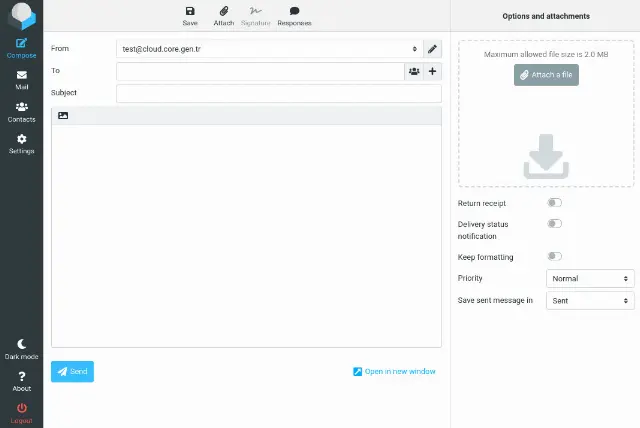The image size is (640, 428).
Task: Click the file drop area icon
Action: pos(546,156)
